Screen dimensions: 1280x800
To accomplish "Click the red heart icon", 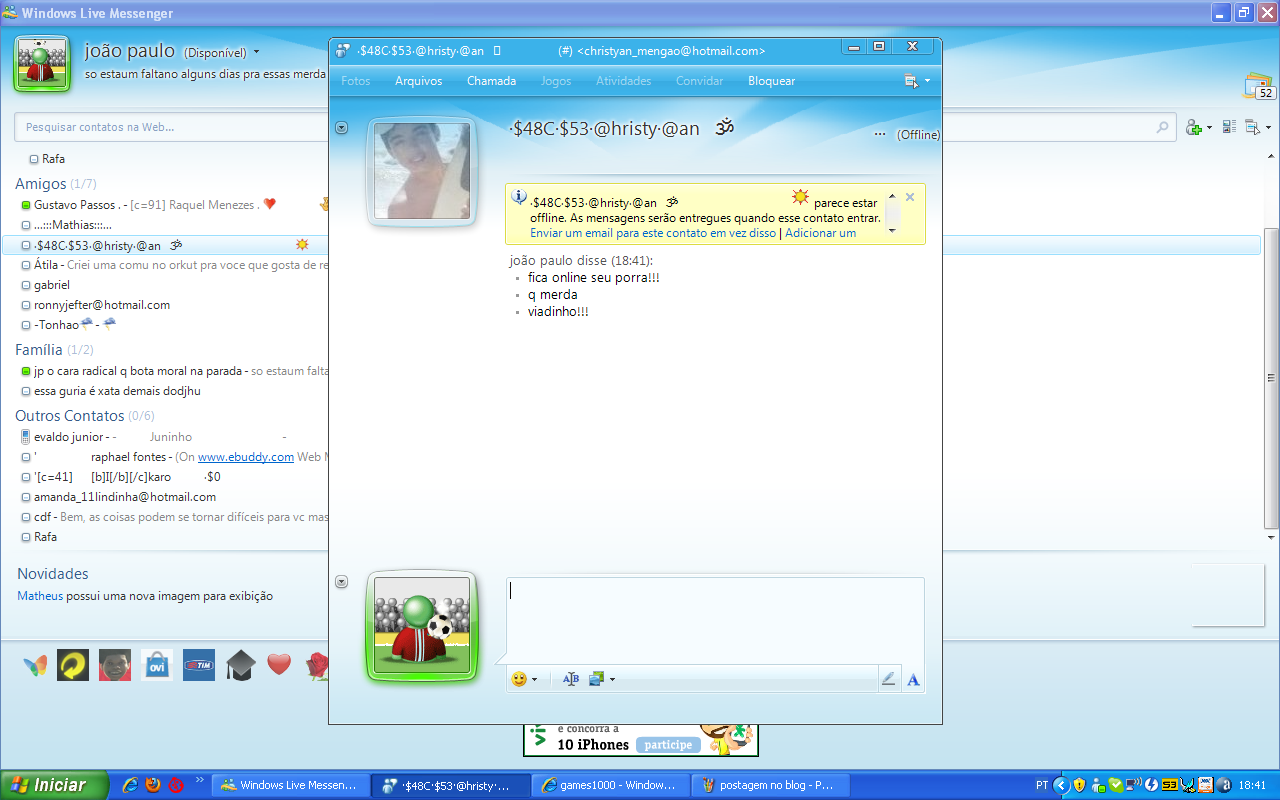I will tap(279, 665).
